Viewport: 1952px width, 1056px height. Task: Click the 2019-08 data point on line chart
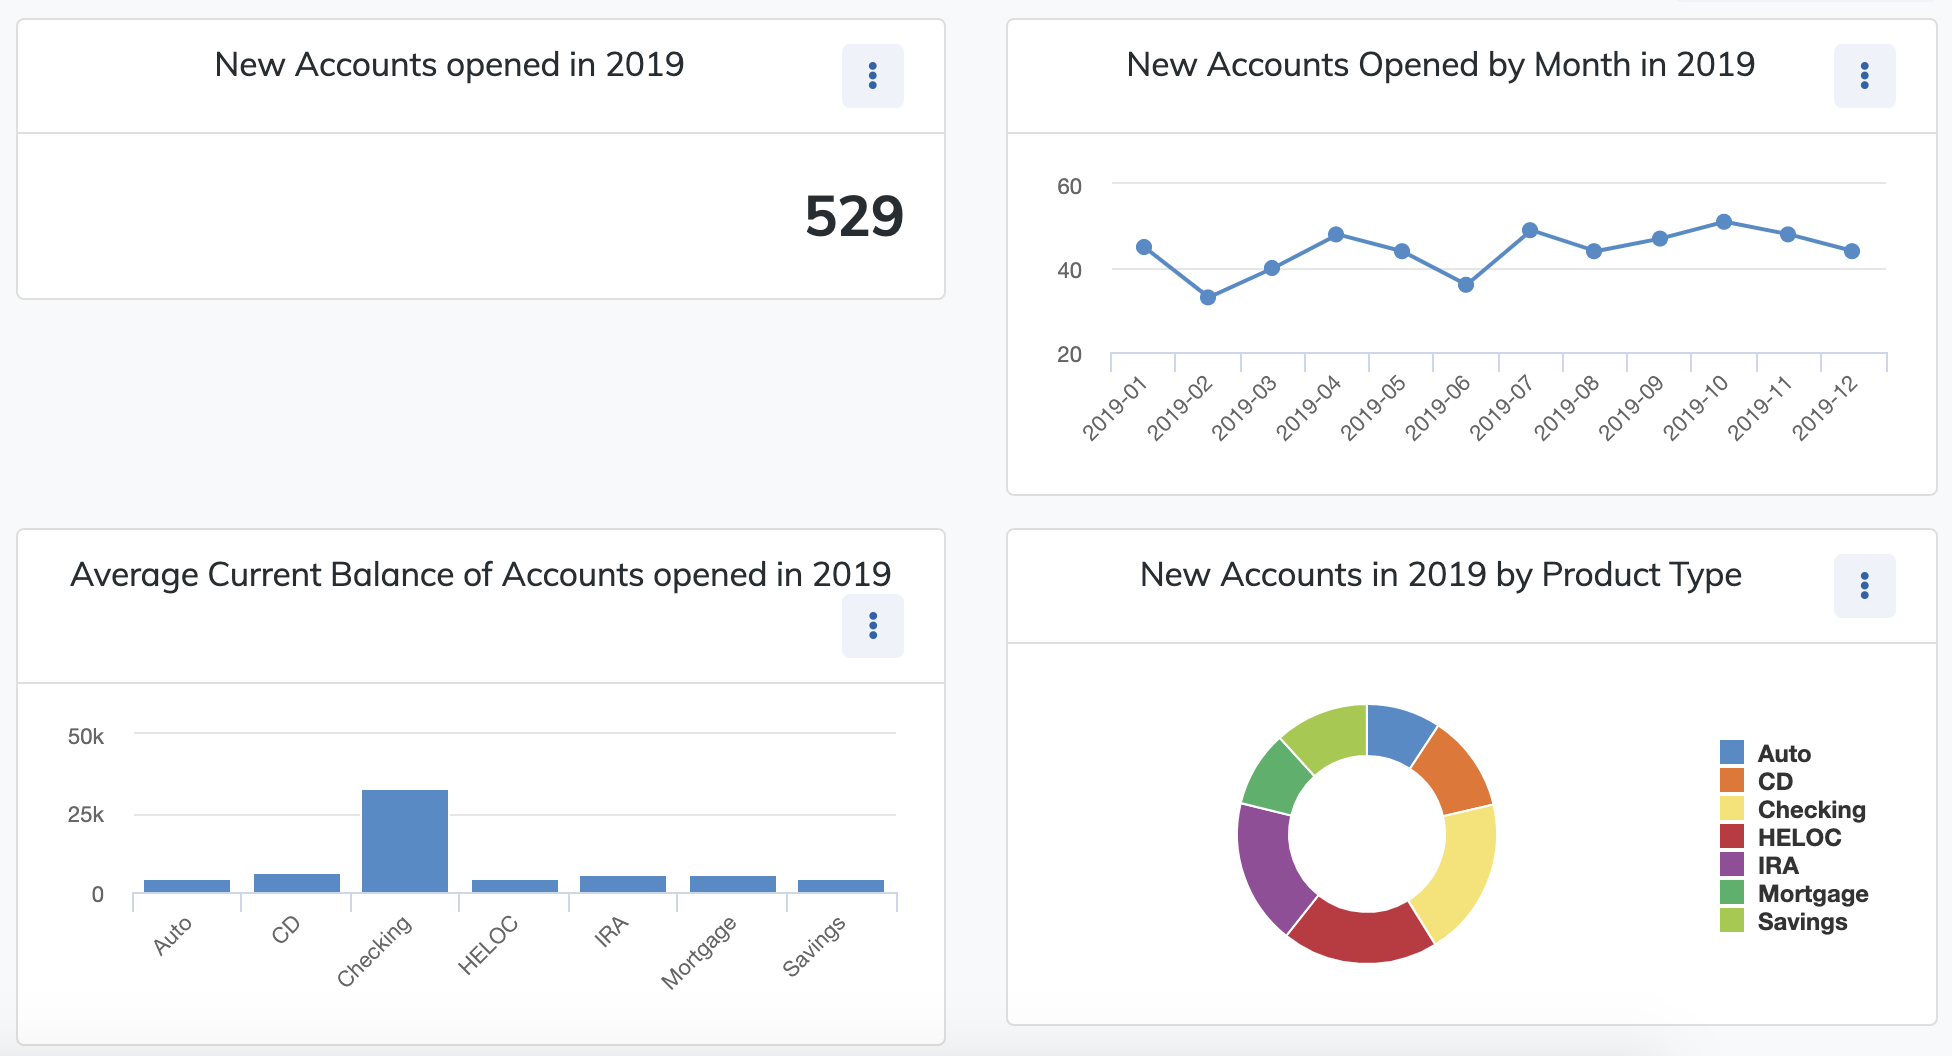pyautogui.click(x=1594, y=251)
